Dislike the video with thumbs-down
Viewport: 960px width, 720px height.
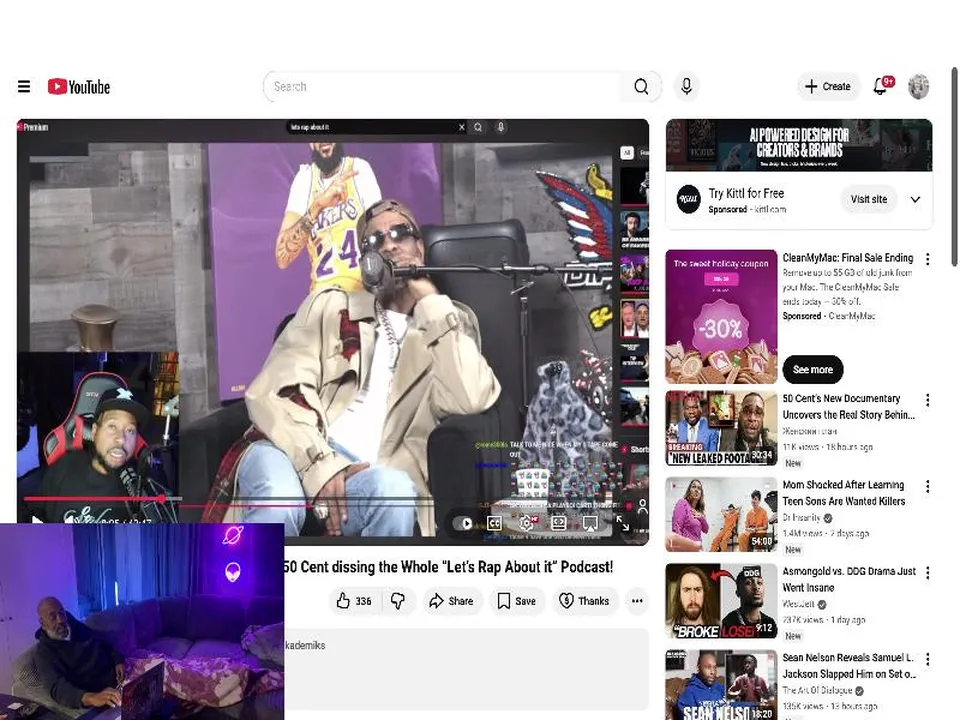tap(398, 601)
